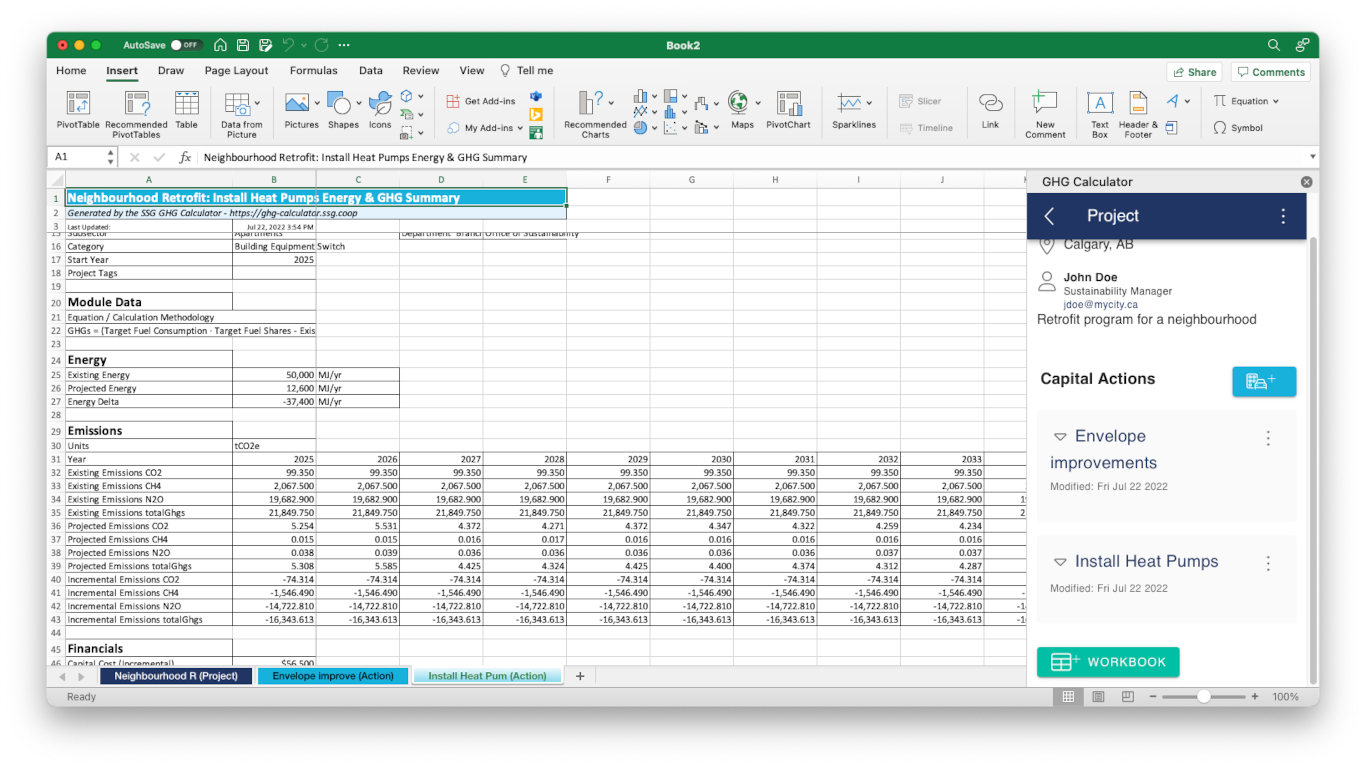This screenshot has width=1366, height=768.
Task: Click the 3D Models cube icon
Action: [407, 96]
